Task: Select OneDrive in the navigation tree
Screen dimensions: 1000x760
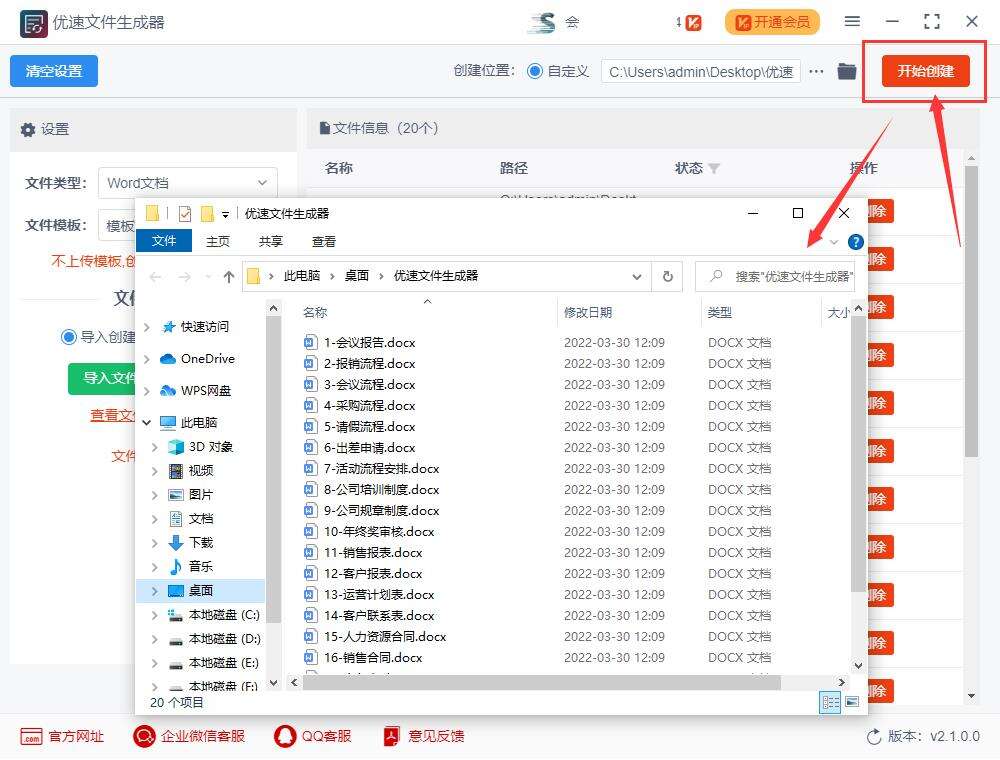Action: [207, 358]
